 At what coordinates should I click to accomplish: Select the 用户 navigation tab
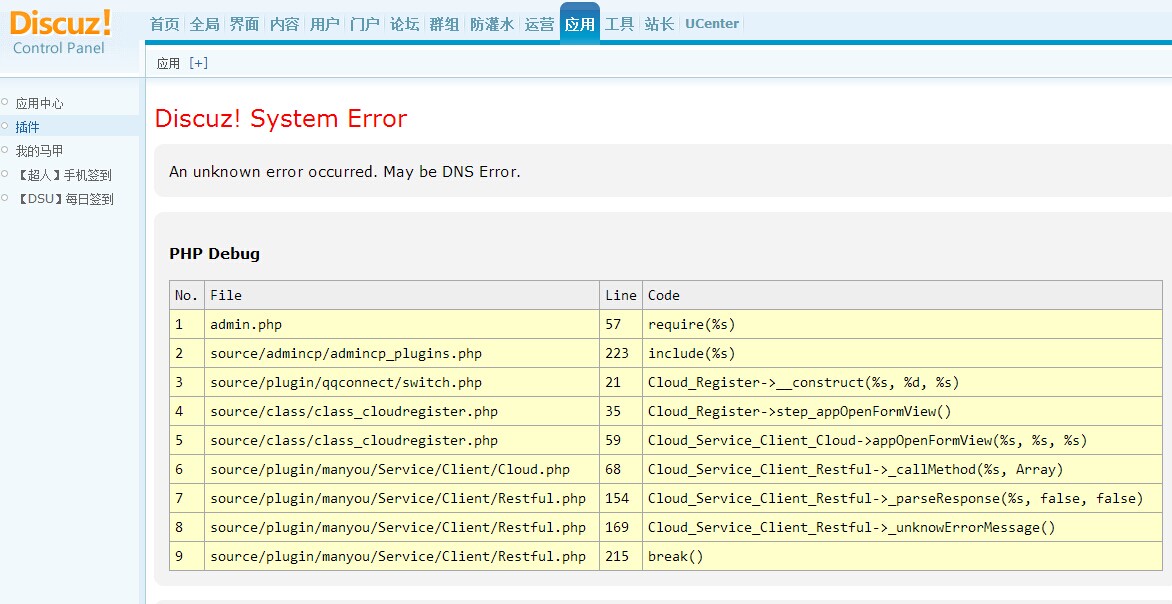pyautogui.click(x=325, y=24)
